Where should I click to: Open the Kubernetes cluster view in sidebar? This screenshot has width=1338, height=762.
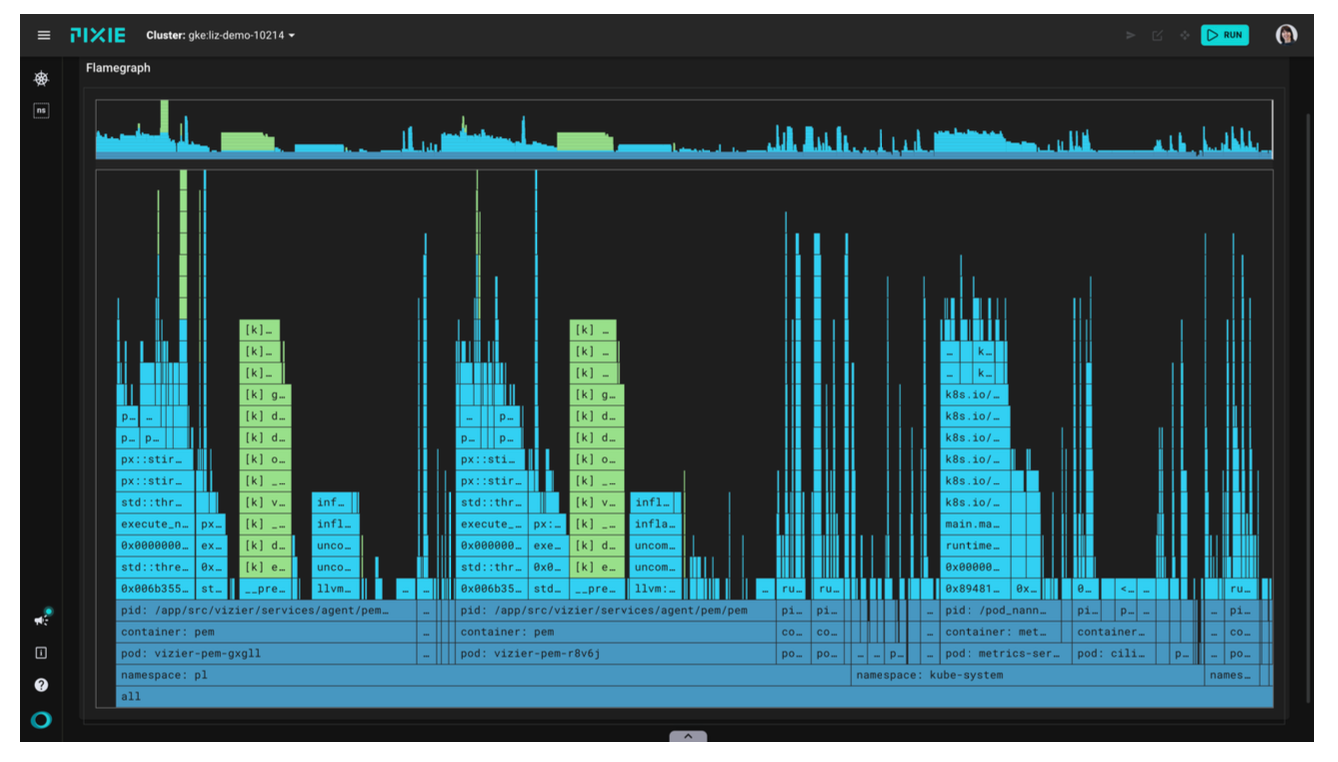41,79
